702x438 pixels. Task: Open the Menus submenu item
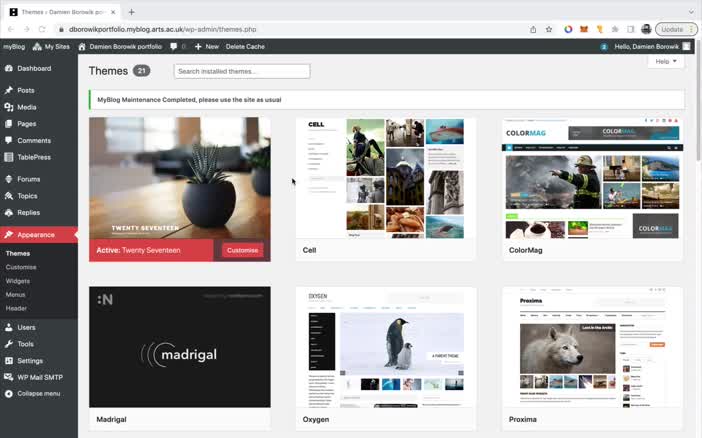[x=16, y=295]
